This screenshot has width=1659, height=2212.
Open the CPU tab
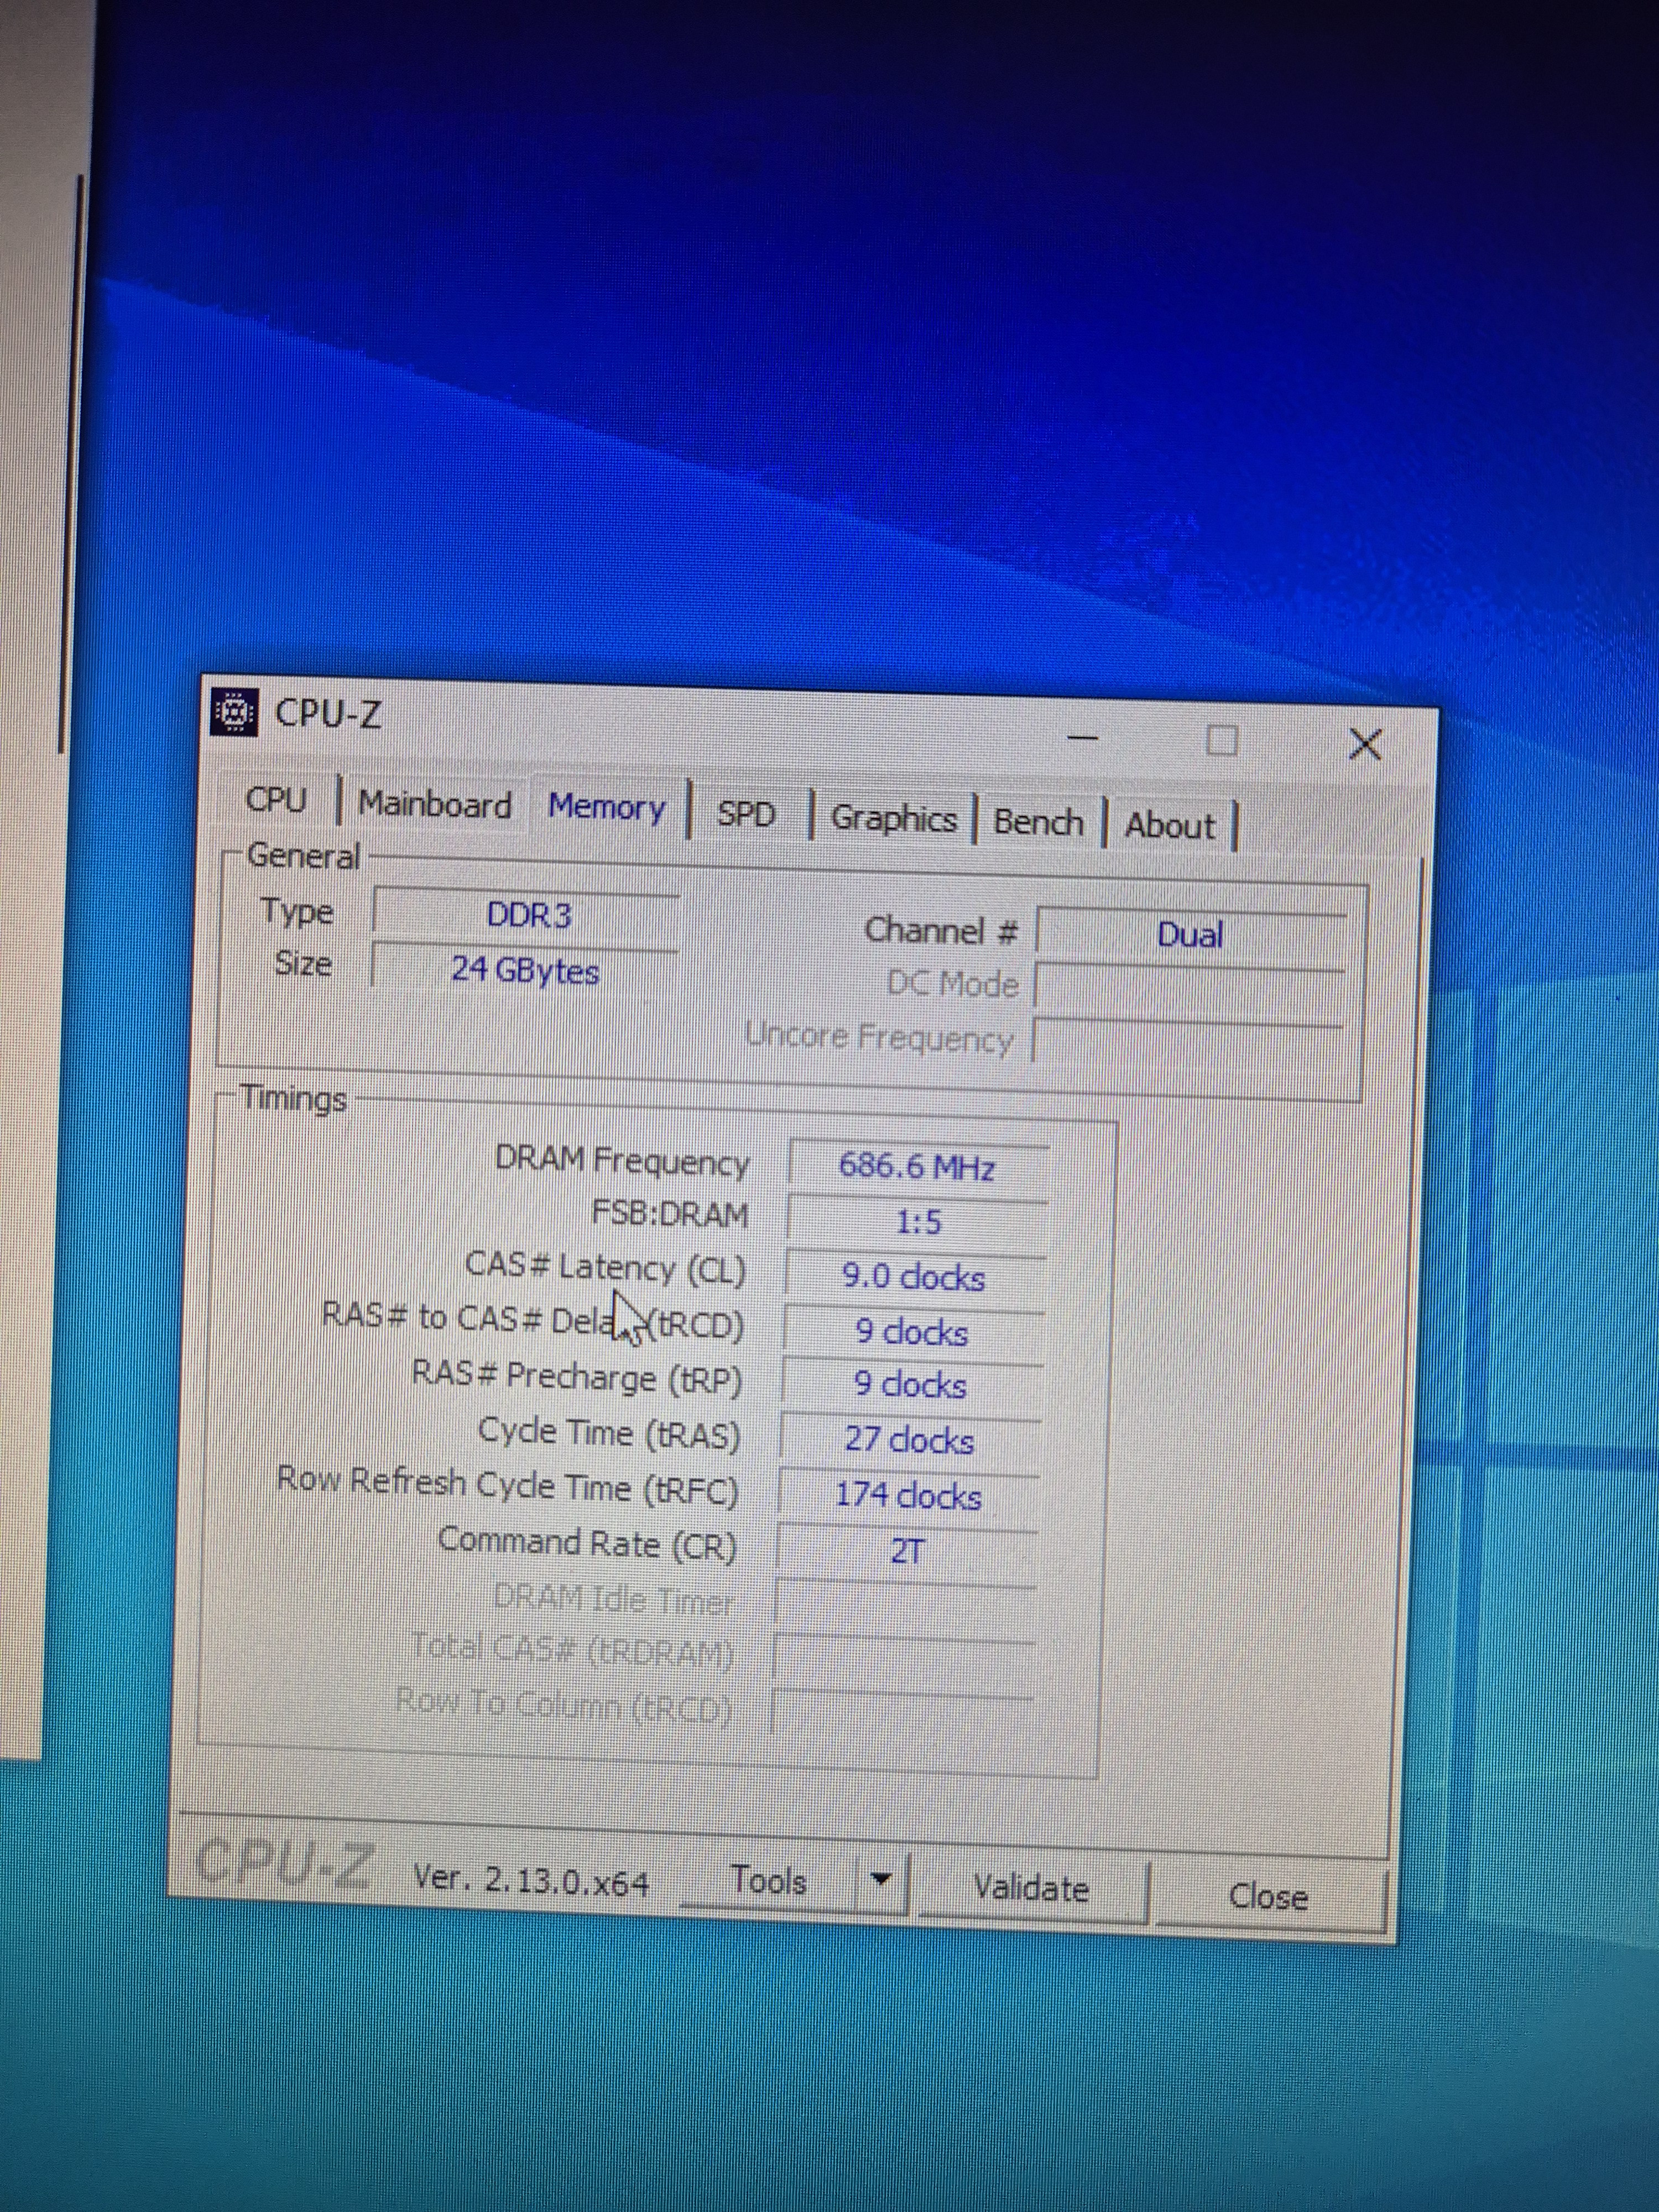click(x=276, y=800)
